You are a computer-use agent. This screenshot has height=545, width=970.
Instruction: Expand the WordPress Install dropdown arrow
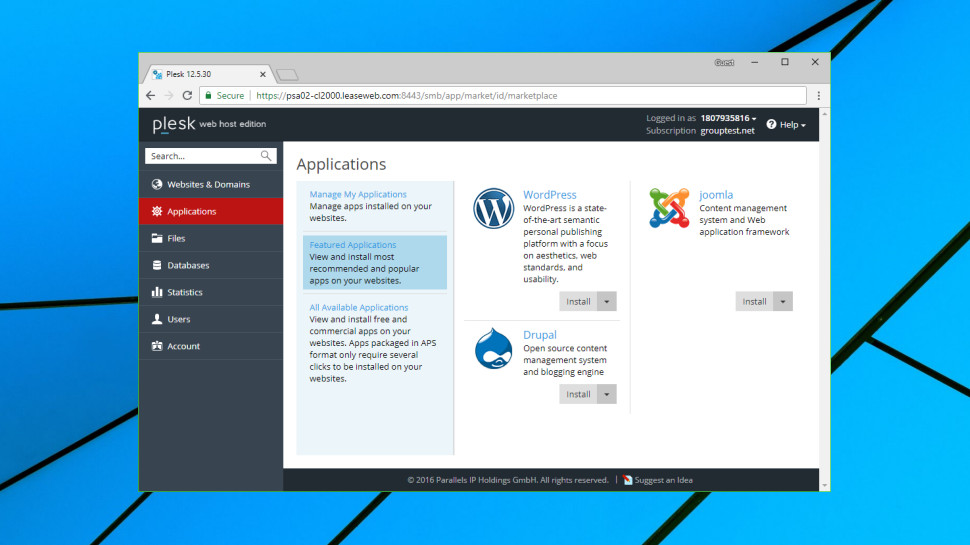click(x=607, y=301)
